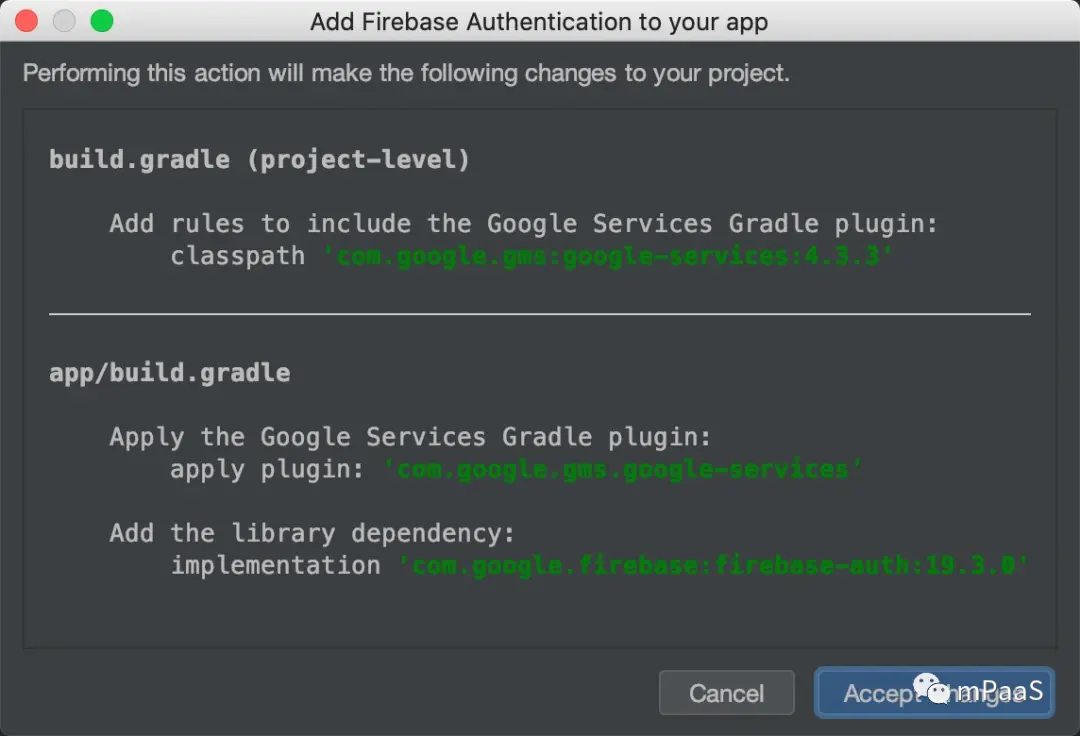Select the green 'com.google.gms.google-services' plugin string

tap(622, 470)
